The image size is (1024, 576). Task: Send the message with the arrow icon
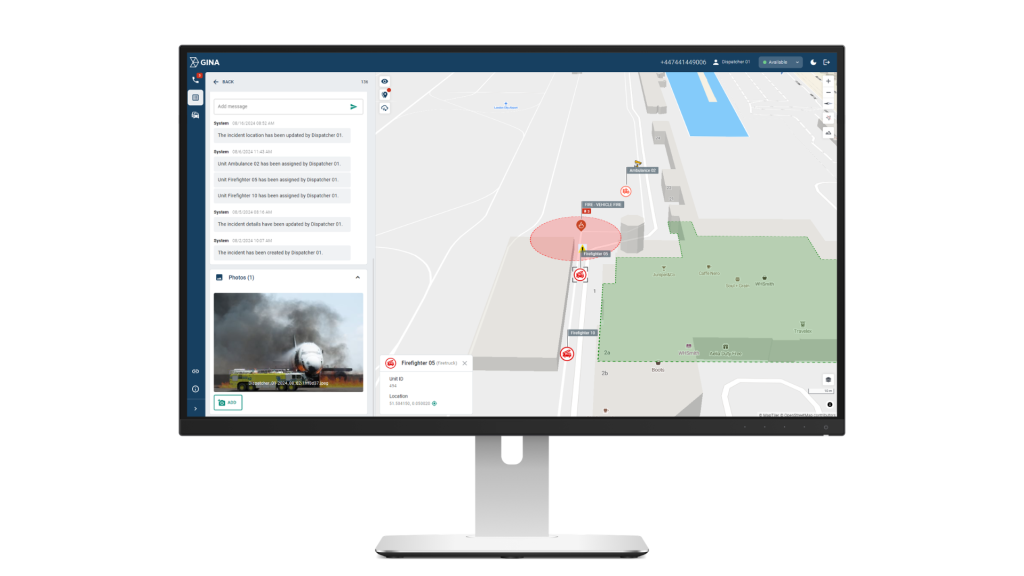pos(354,105)
